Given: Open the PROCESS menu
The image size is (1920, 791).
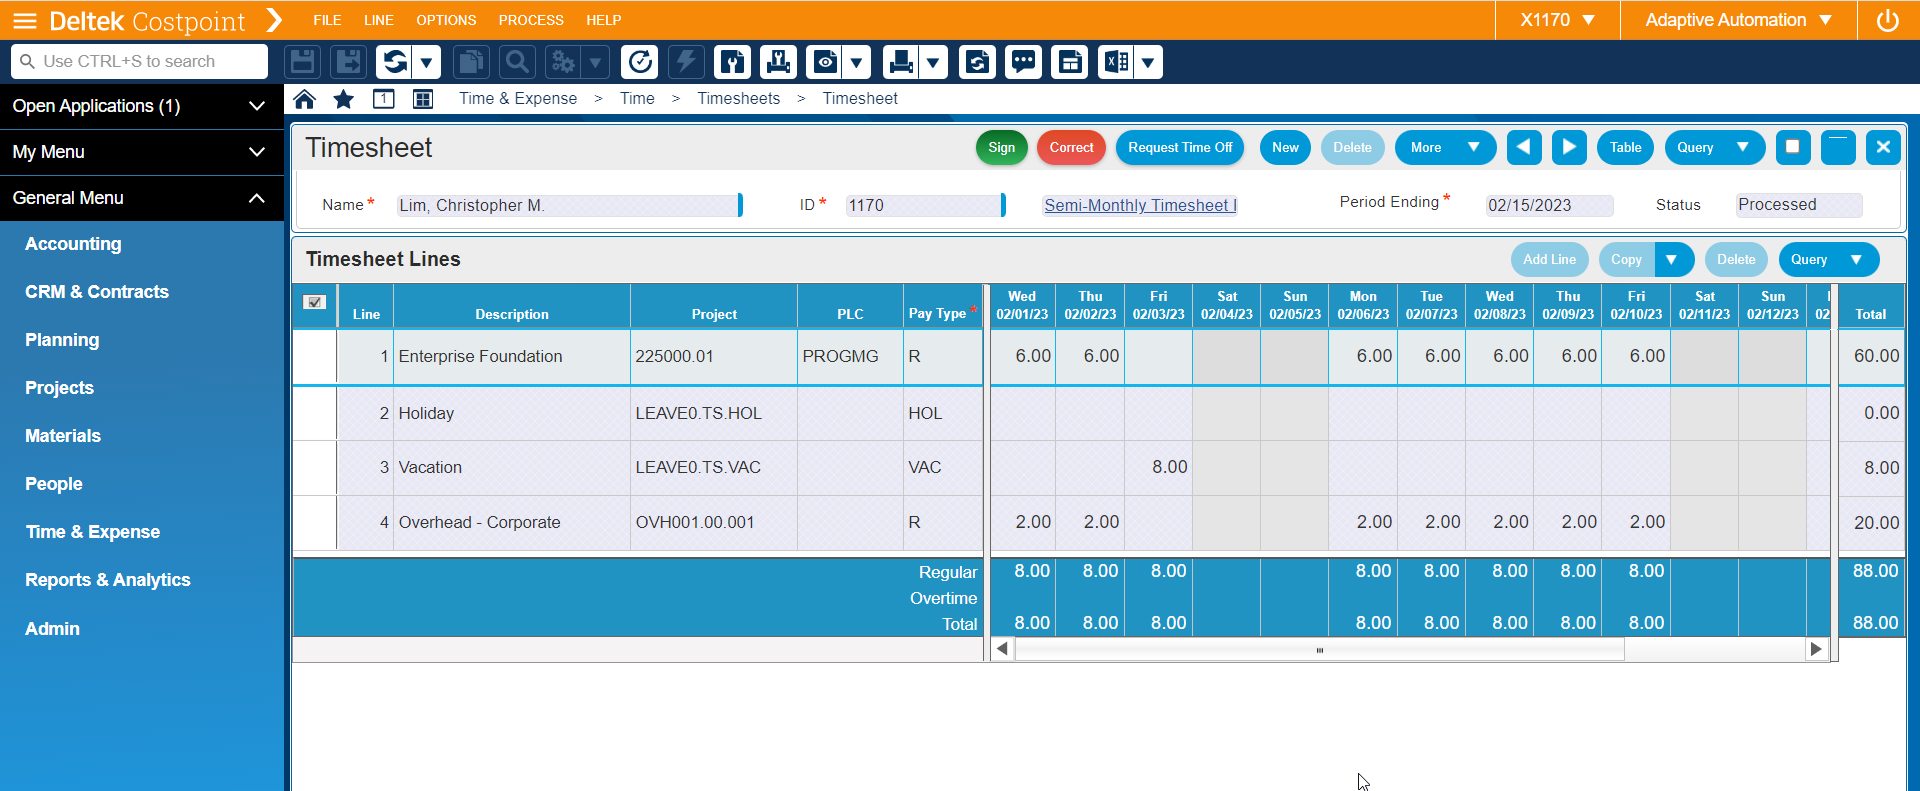Looking at the screenshot, I should coord(531,20).
